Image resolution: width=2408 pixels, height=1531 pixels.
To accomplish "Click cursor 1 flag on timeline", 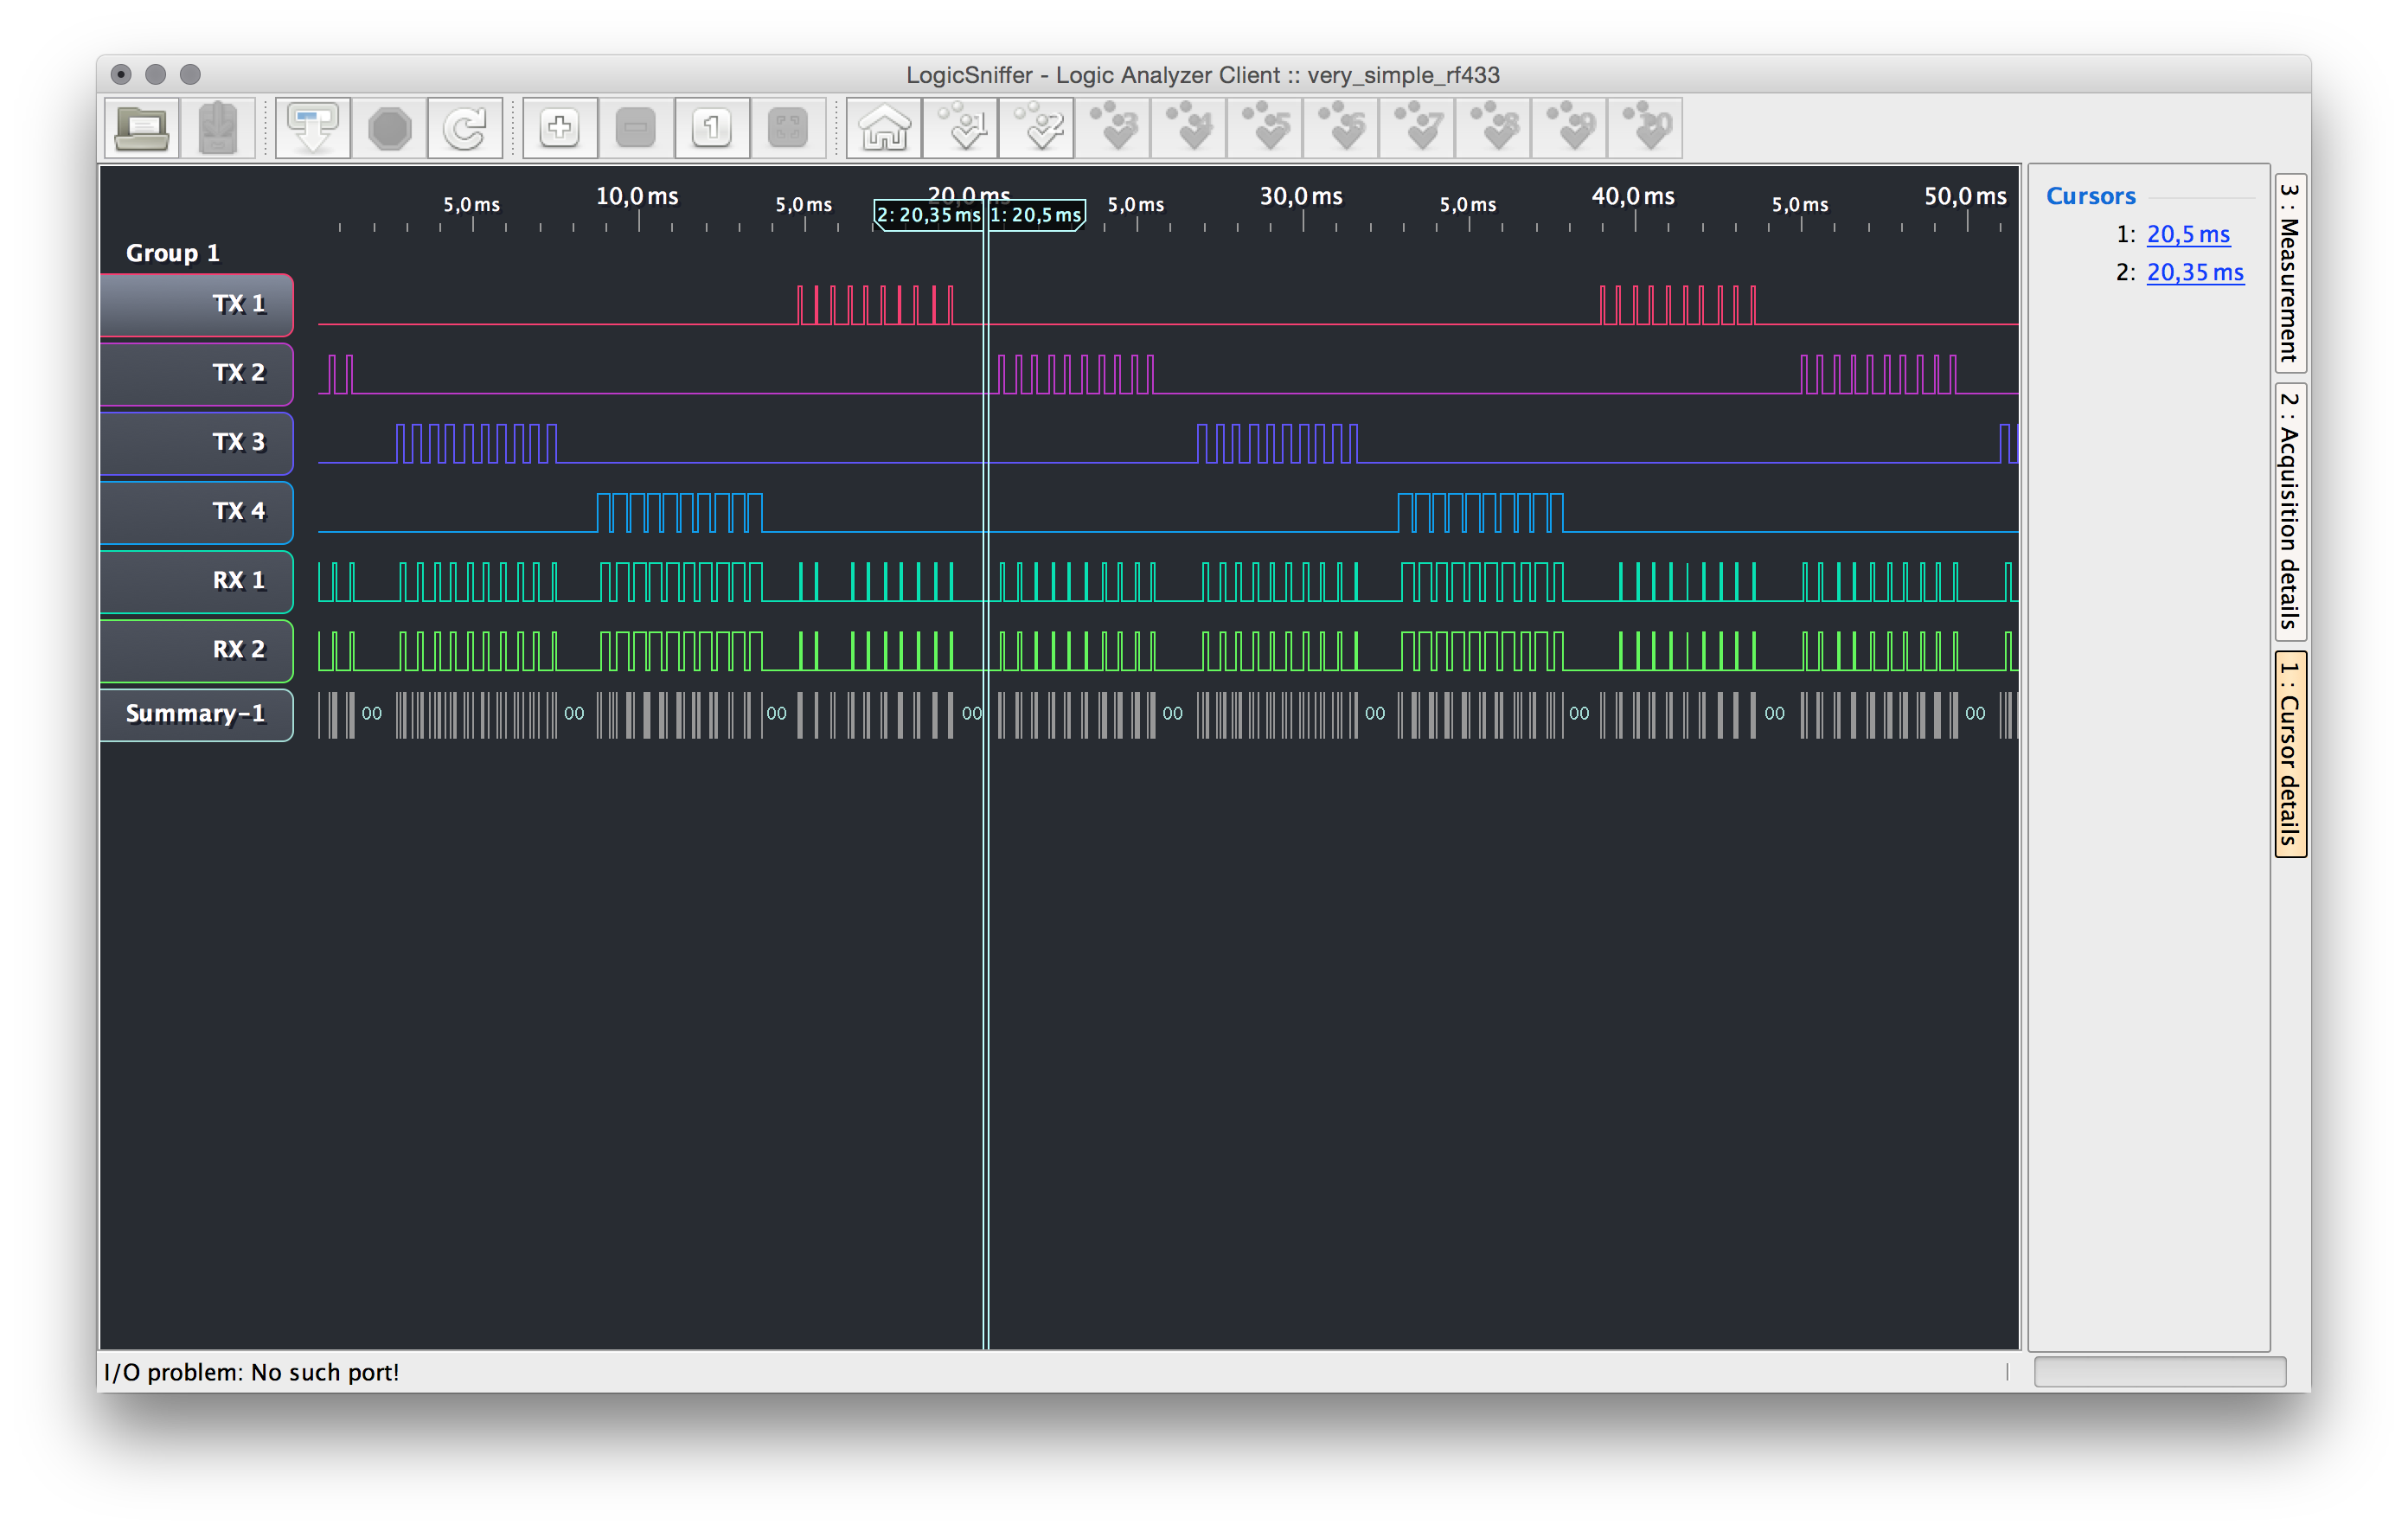I will point(1037,215).
